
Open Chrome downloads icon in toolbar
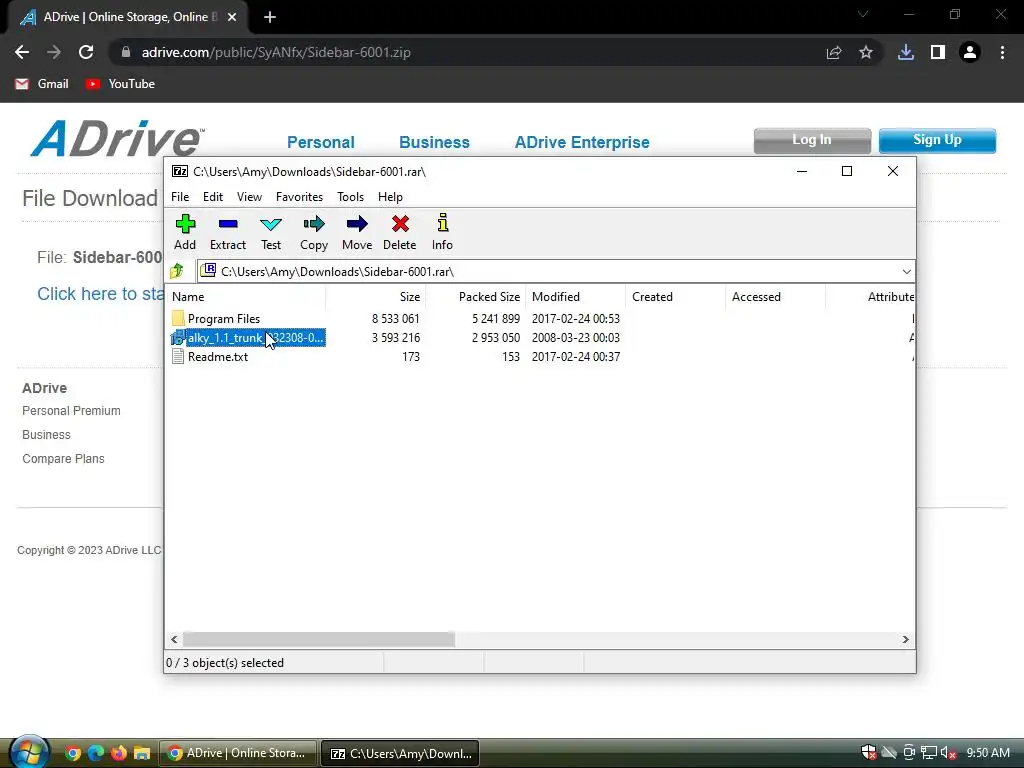coord(905,52)
